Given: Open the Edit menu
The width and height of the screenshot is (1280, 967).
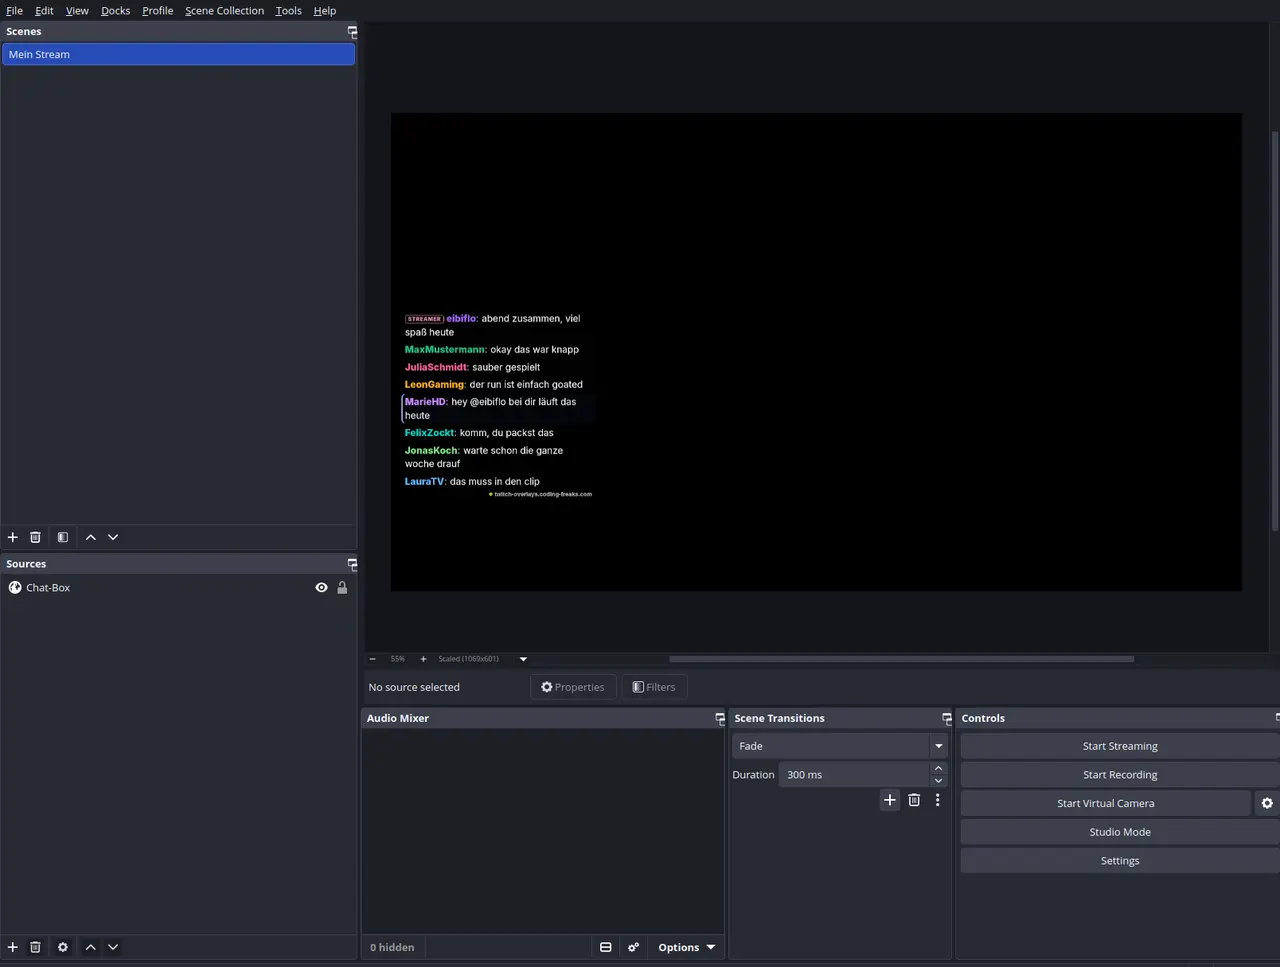Looking at the screenshot, I should 44,11.
